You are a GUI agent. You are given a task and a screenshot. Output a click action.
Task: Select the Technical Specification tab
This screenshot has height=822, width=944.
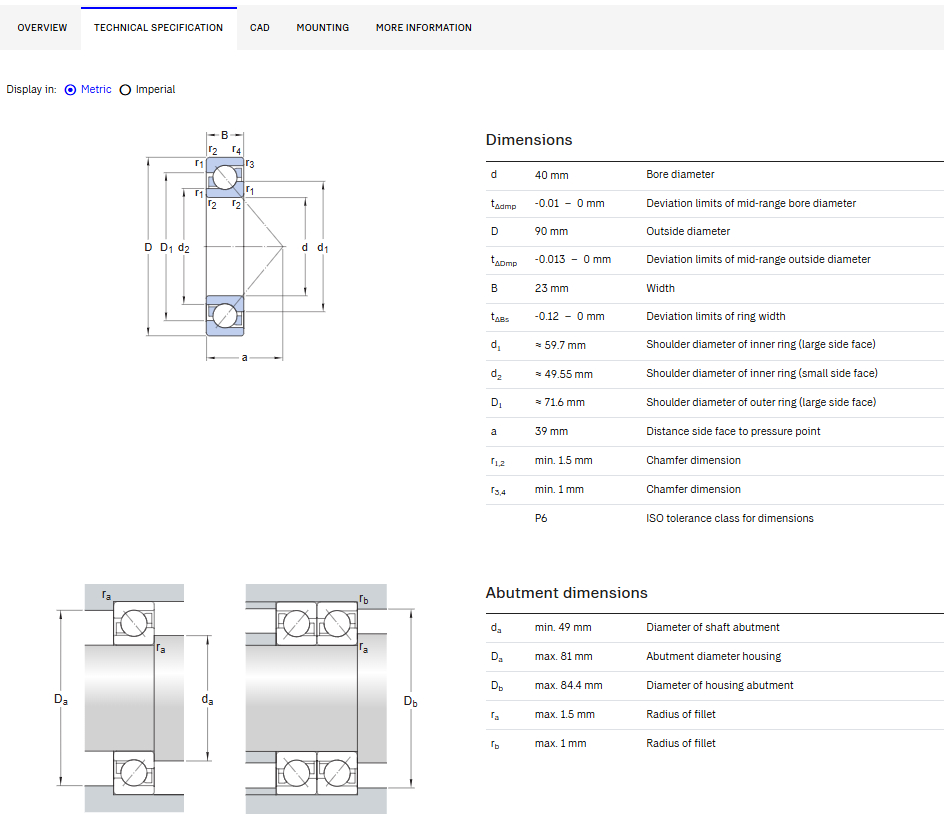coord(158,28)
